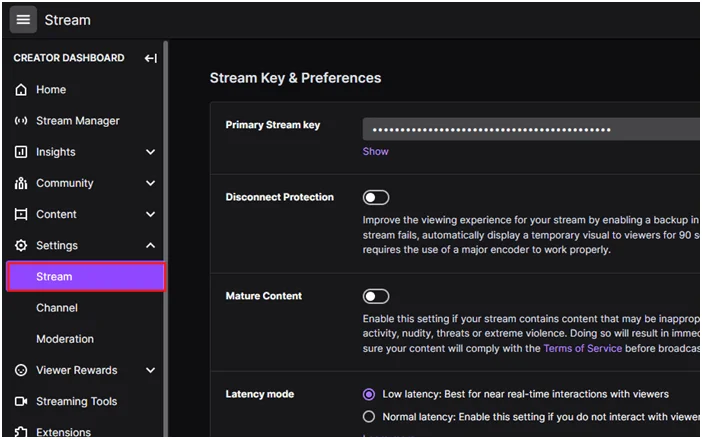
Task: Click the Community people icon
Action: click(x=21, y=183)
